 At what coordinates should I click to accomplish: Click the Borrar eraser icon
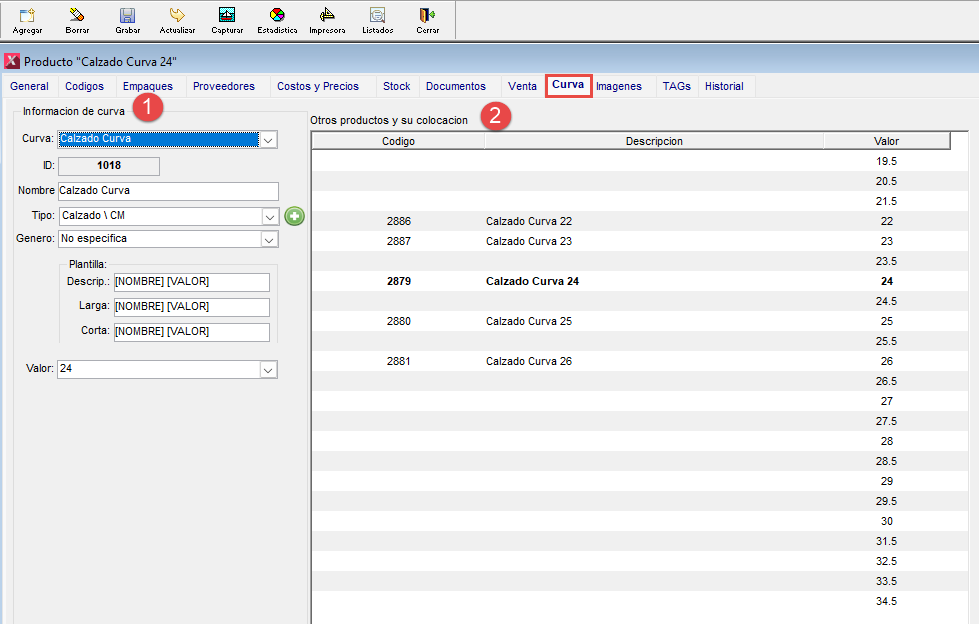[x=77, y=16]
